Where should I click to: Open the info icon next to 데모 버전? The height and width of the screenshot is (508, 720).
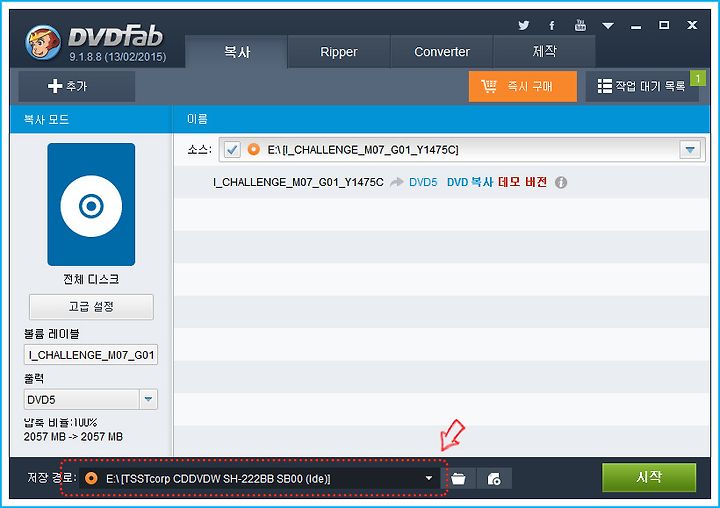pyautogui.click(x=561, y=183)
